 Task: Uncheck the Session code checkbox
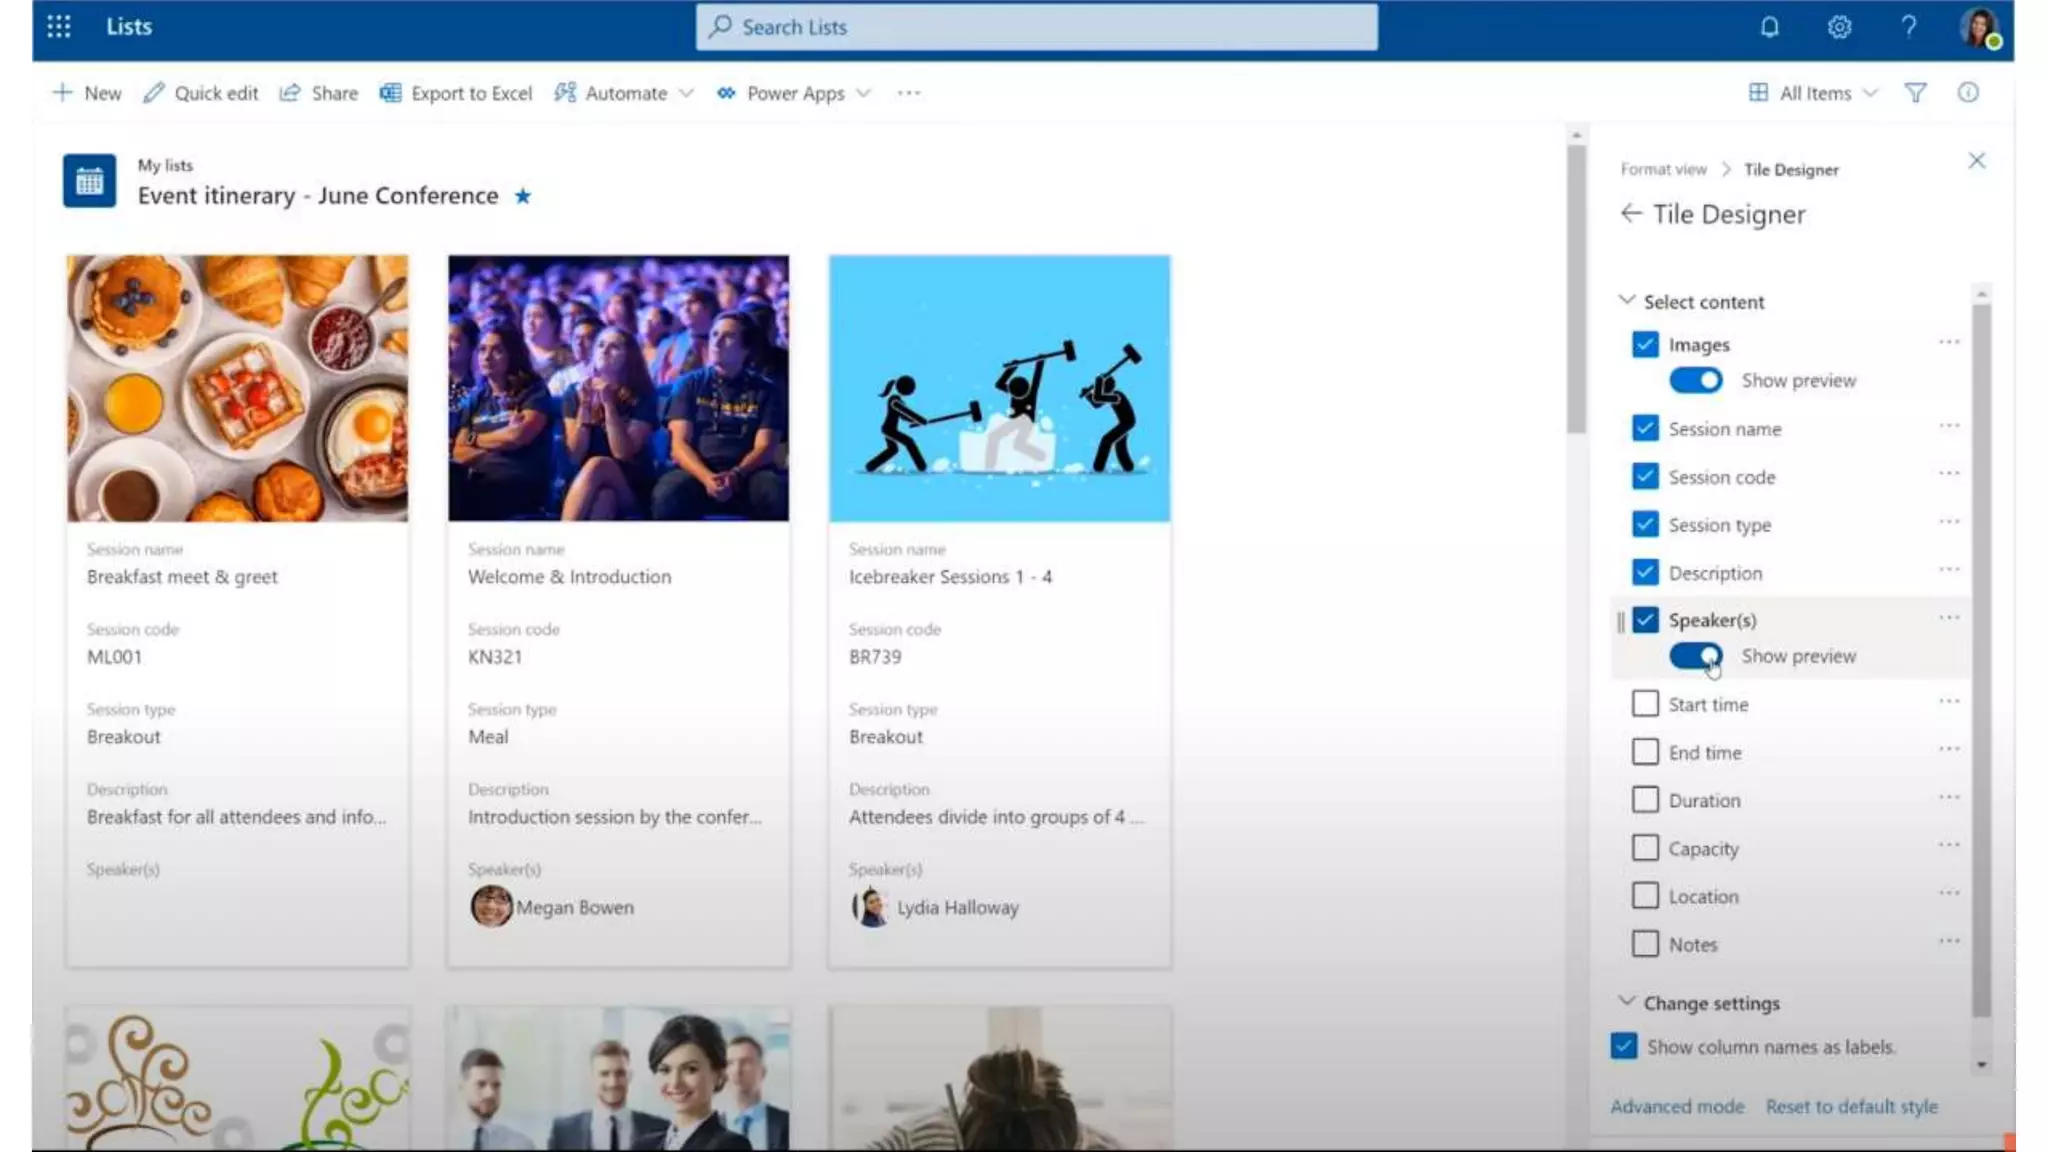(x=1645, y=477)
